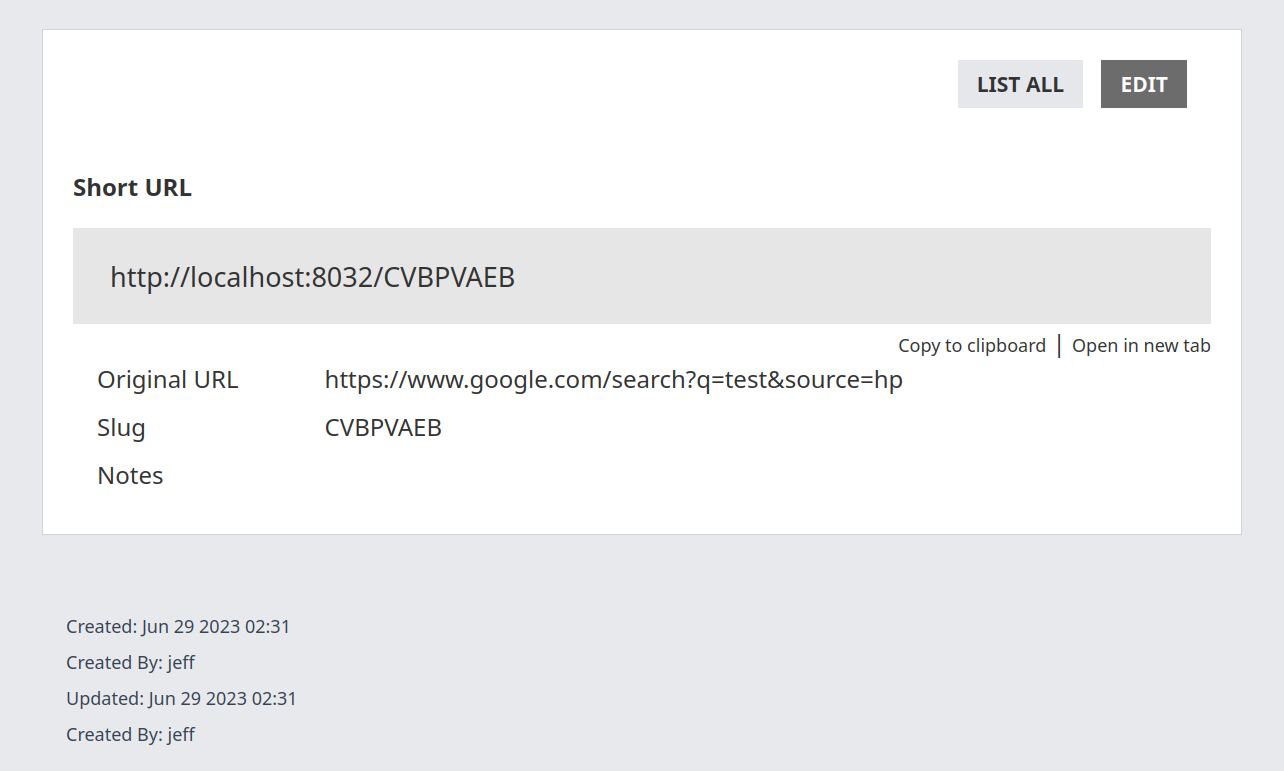The image size is (1284, 771).
Task: Click the divider between Copy and Open links
Action: tap(1059, 346)
